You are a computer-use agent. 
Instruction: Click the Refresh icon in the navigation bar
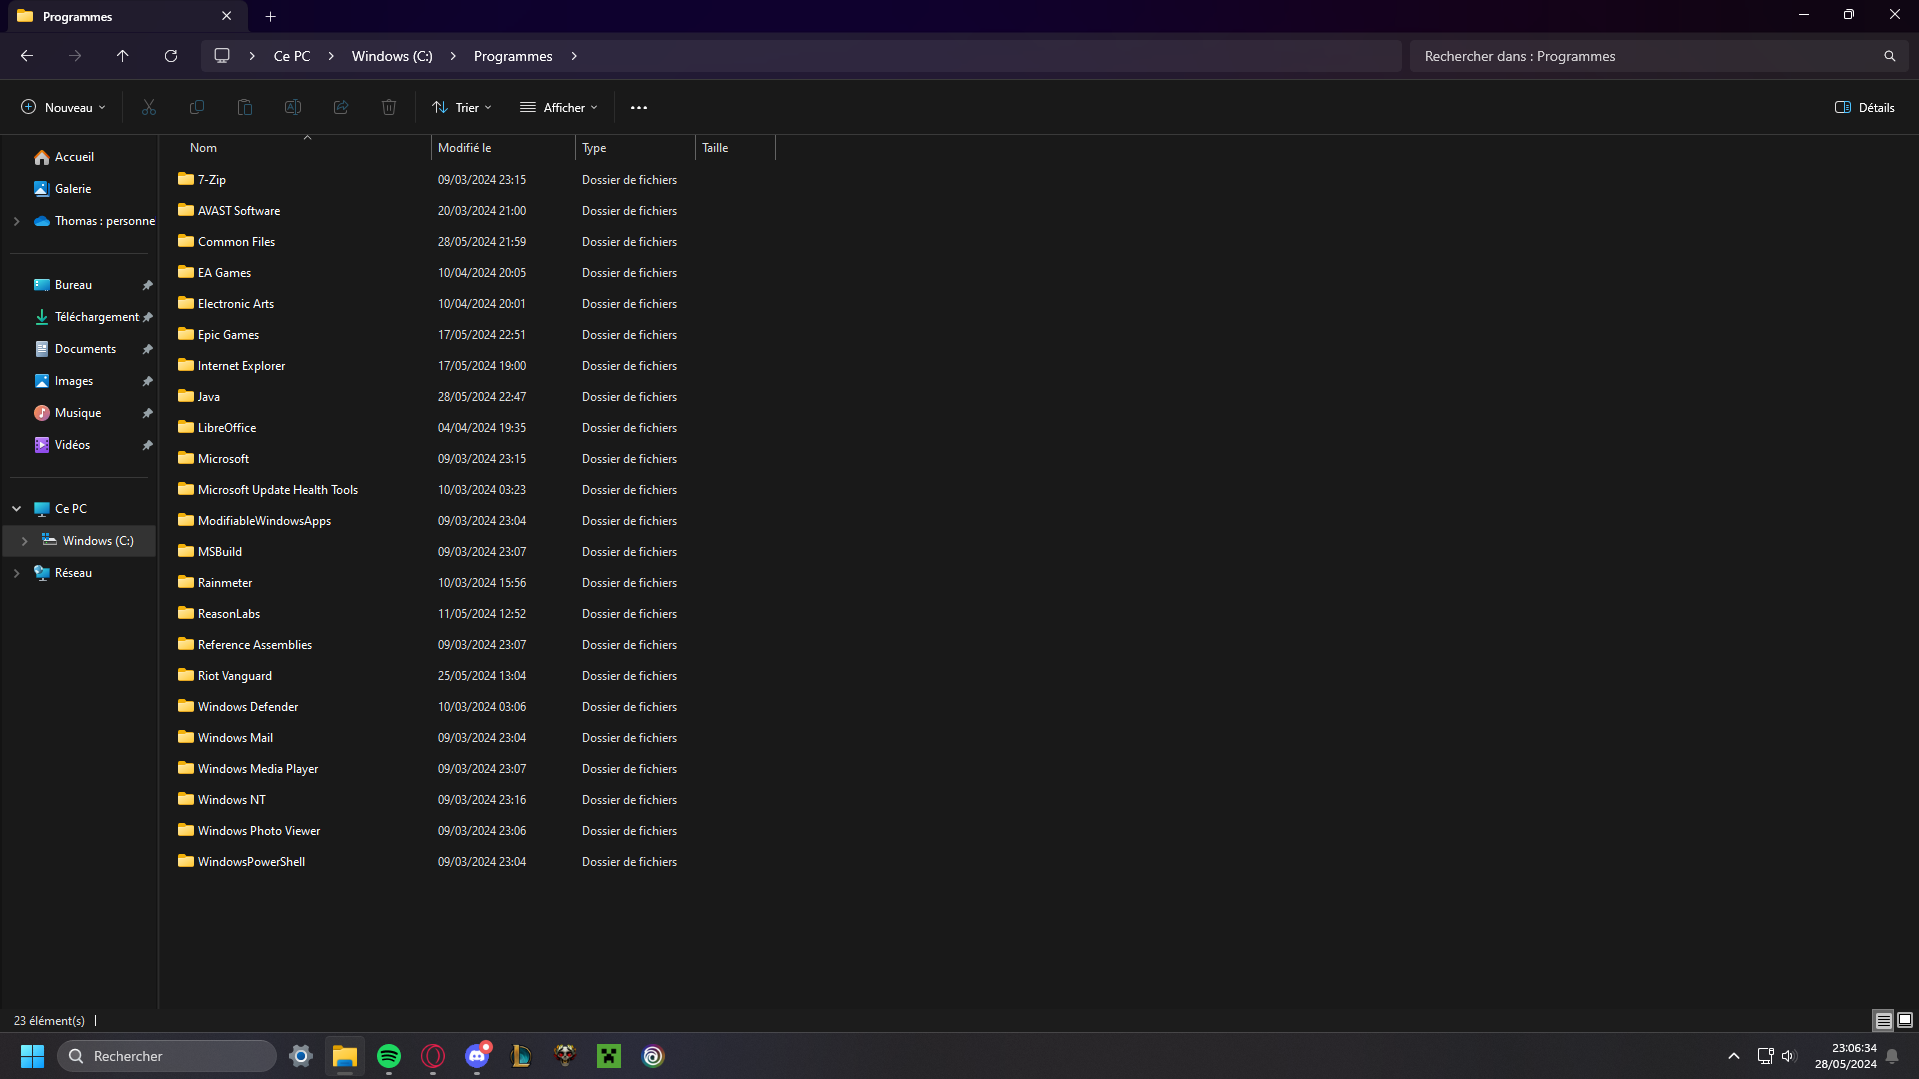[171, 56]
